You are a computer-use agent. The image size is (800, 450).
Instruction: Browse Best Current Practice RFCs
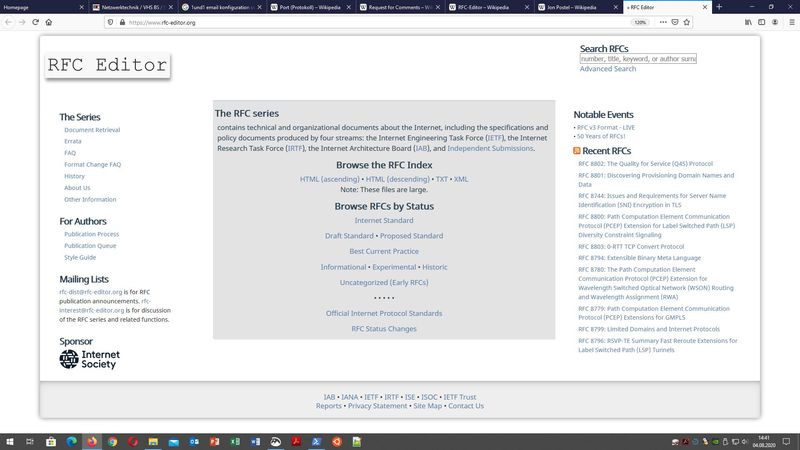click(384, 251)
